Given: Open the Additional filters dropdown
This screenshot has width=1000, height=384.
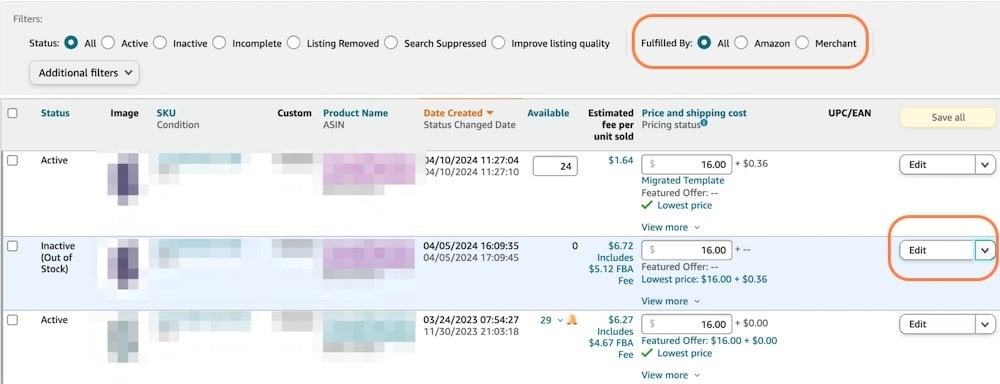Looking at the screenshot, I should (84, 73).
